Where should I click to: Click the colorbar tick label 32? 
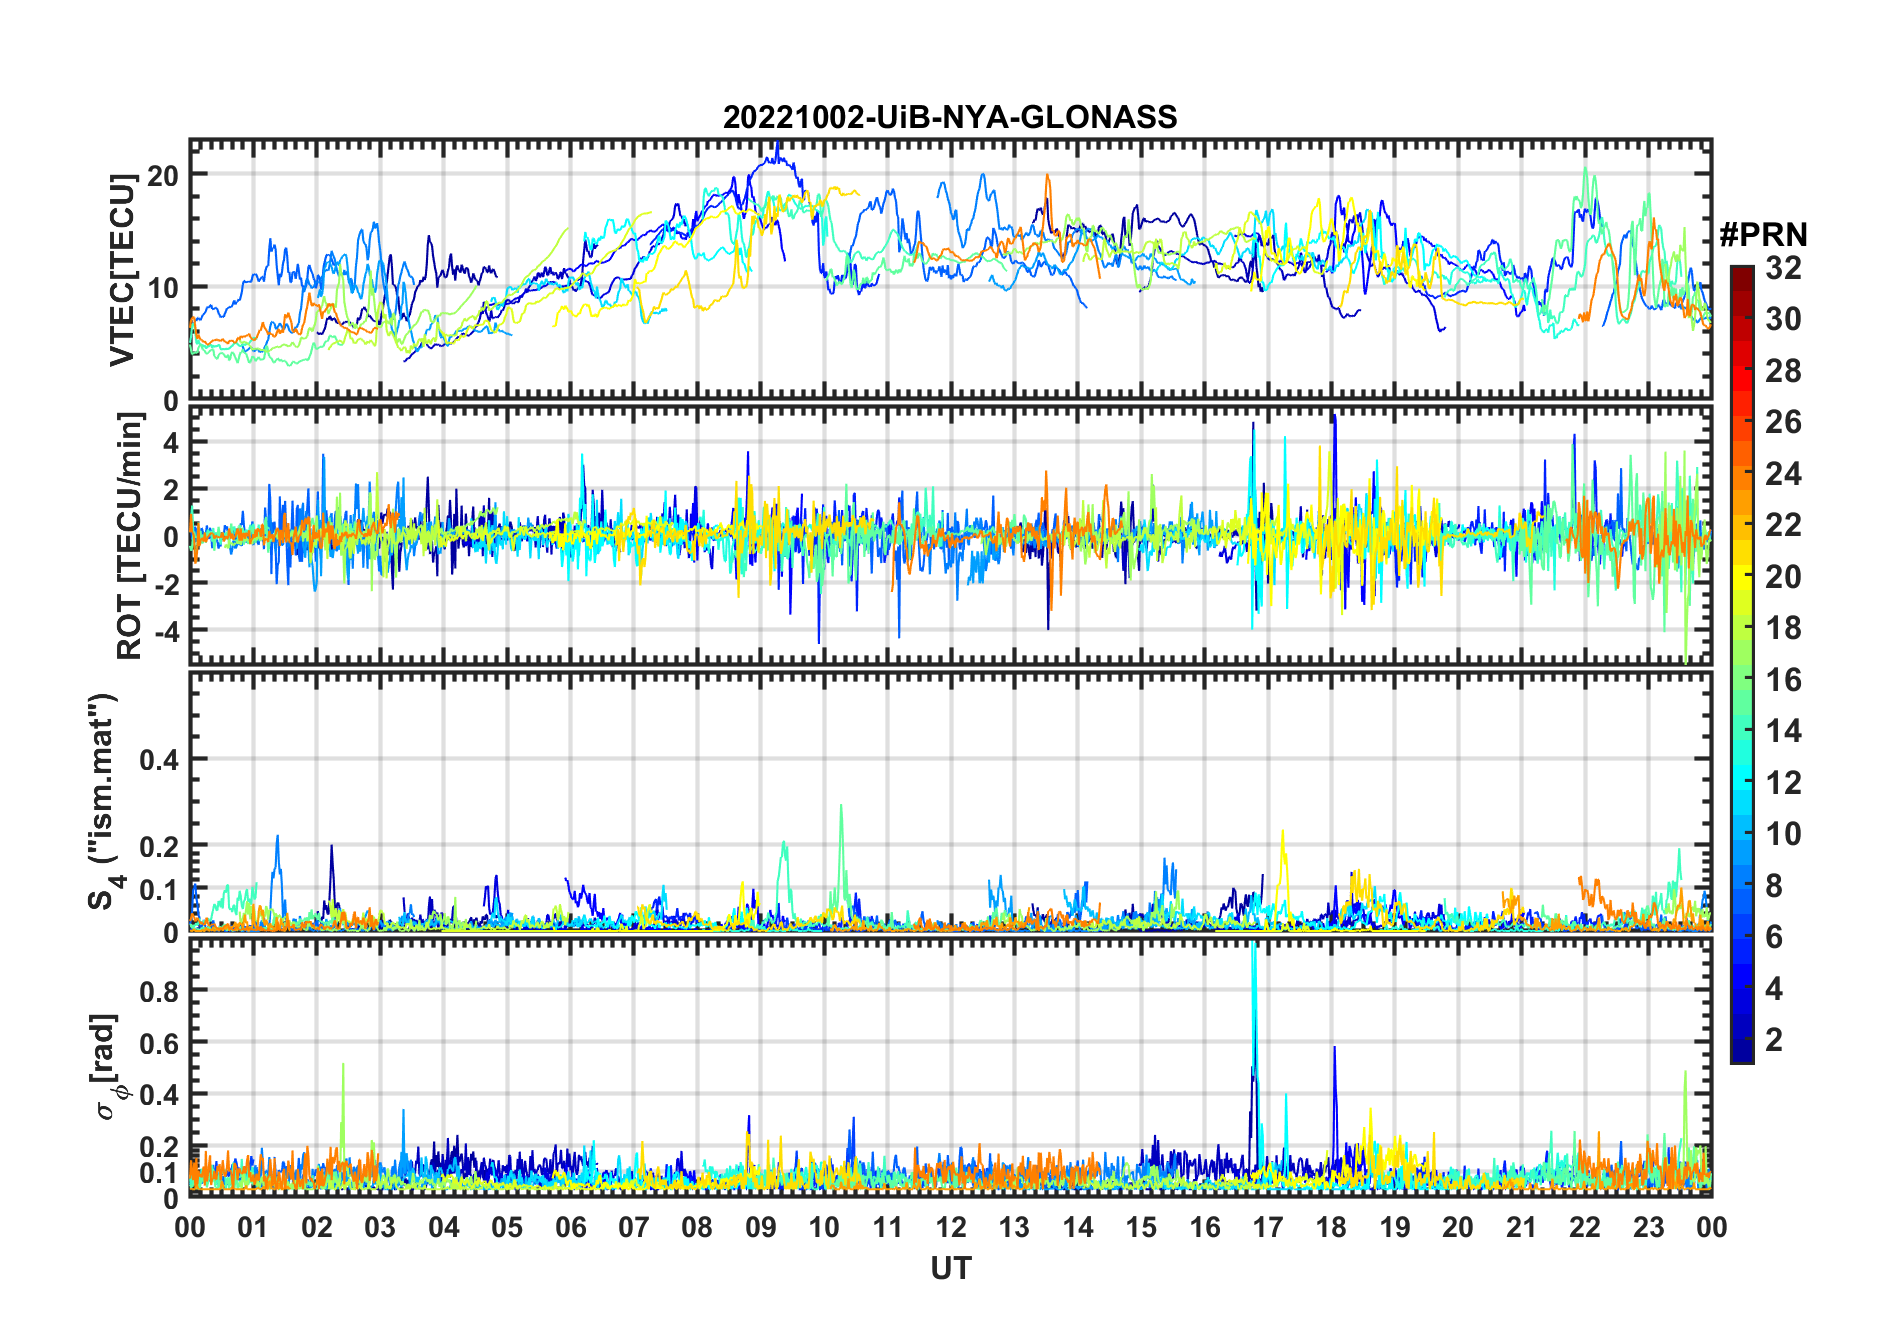coord(1783,267)
